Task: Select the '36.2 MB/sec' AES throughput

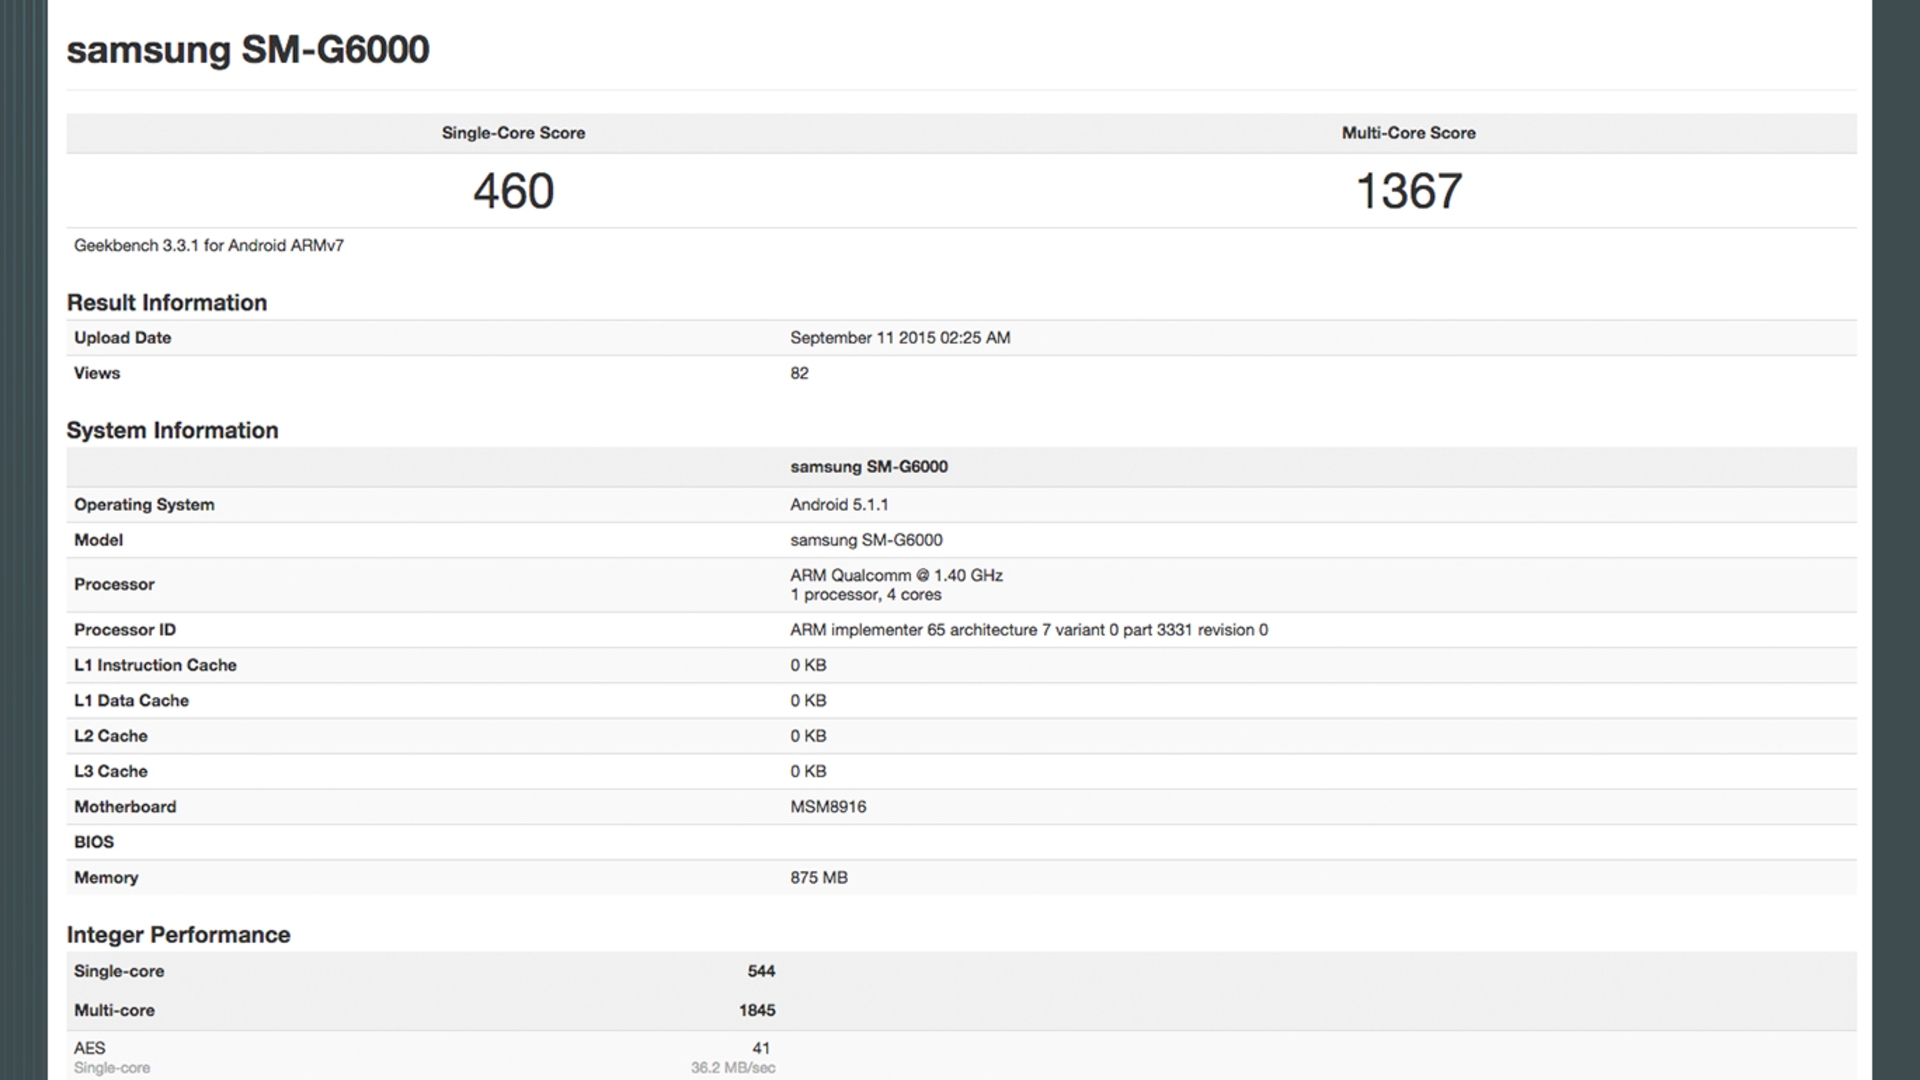Action: (x=733, y=1068)
